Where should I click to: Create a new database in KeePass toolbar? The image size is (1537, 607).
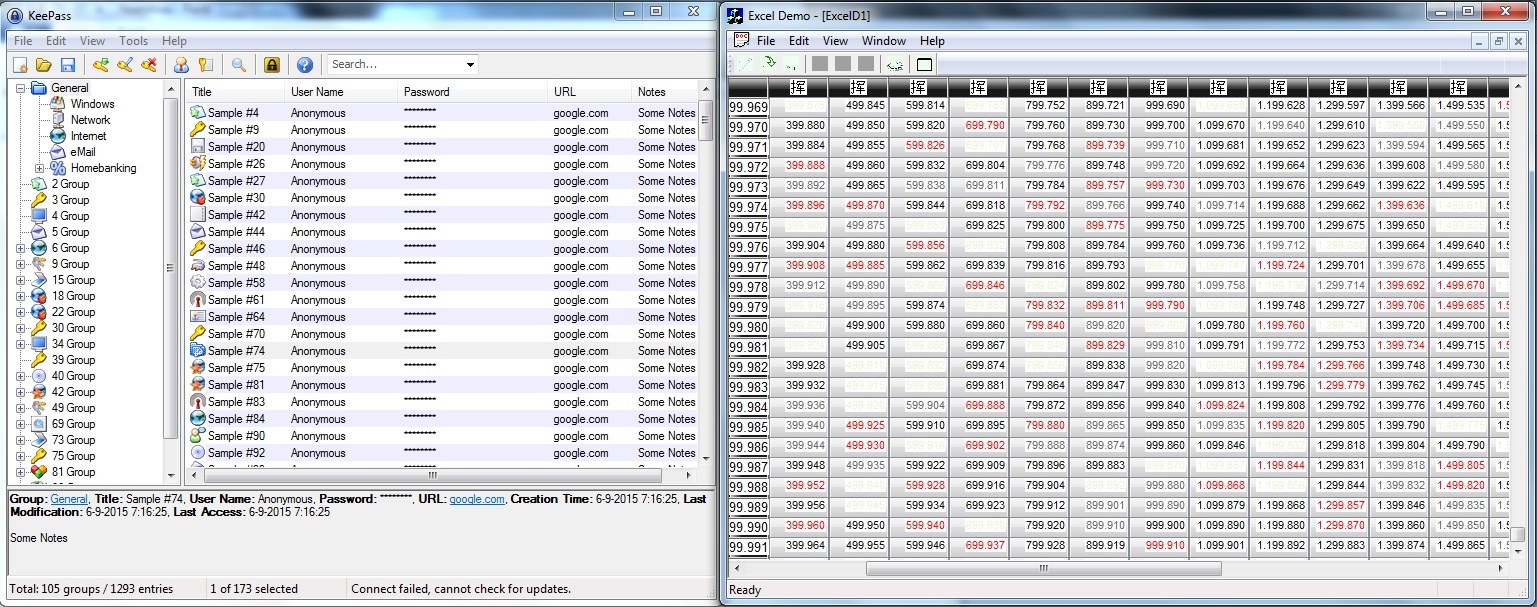(x=20, y=65)
